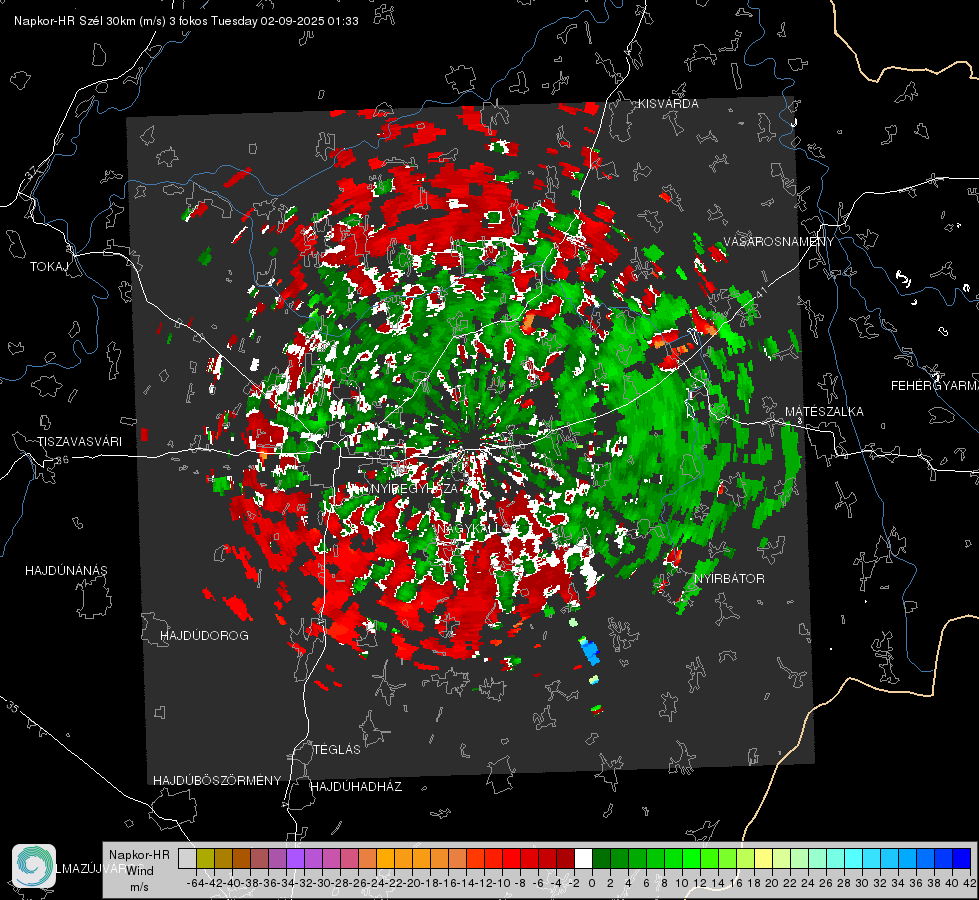
Task: Click the radar title text with timestamp 01:33
Action: [186, 21]
